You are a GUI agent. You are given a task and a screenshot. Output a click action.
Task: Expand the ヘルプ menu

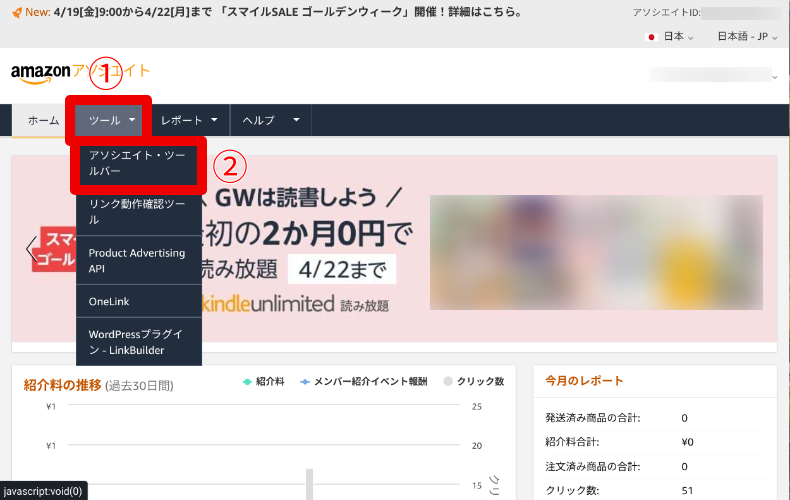[x=271, y=120]
